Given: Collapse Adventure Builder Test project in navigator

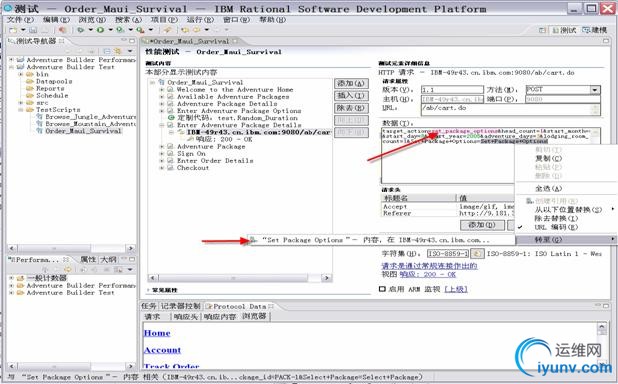Looking at the screenshot, I should (x=11, y=67).
